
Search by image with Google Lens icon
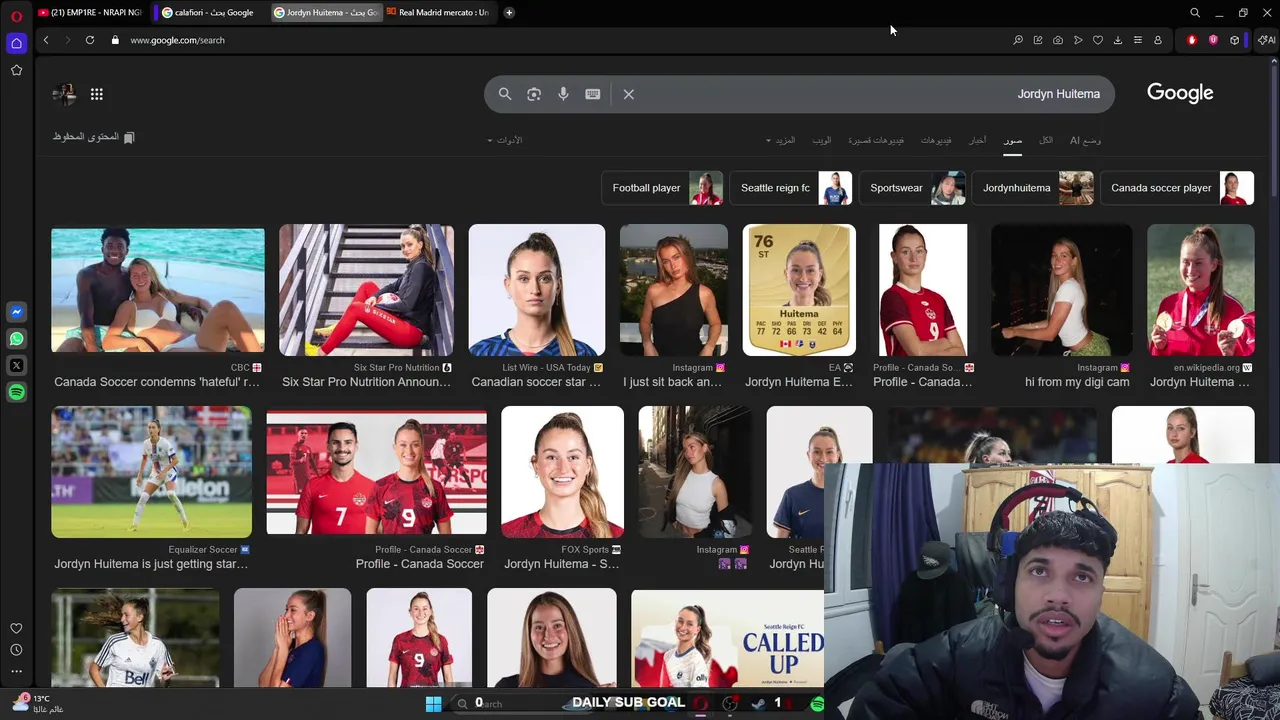click(x=534, y=94)
